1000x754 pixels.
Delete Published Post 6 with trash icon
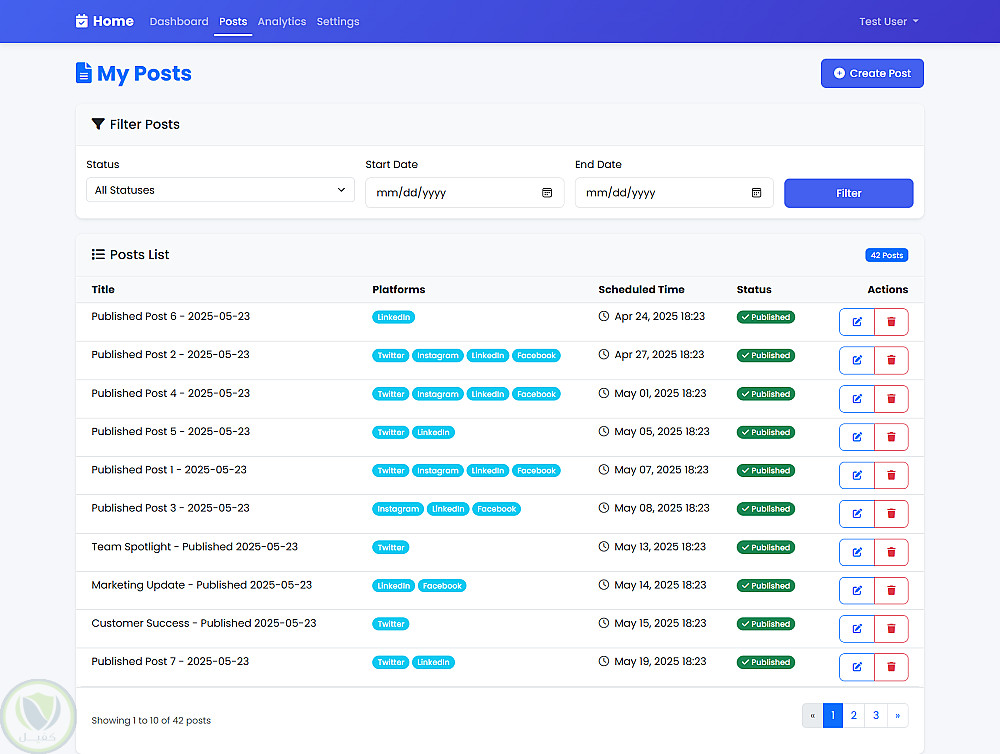891,322
